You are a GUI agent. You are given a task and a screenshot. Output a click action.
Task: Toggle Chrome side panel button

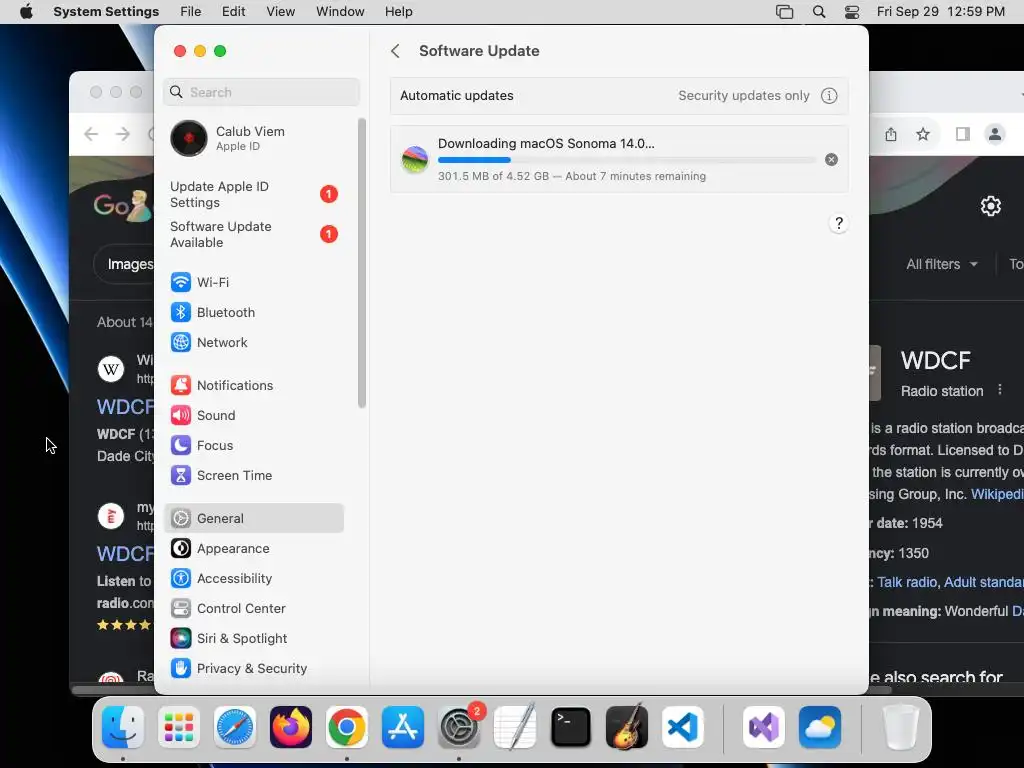click(962, 135)
